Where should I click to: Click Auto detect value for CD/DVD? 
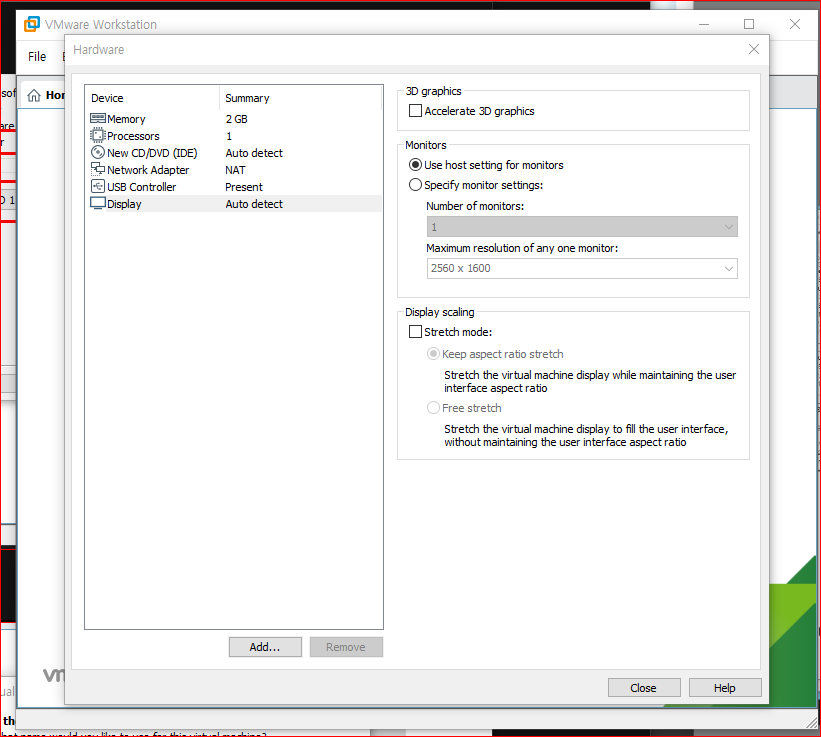point(254,153)
